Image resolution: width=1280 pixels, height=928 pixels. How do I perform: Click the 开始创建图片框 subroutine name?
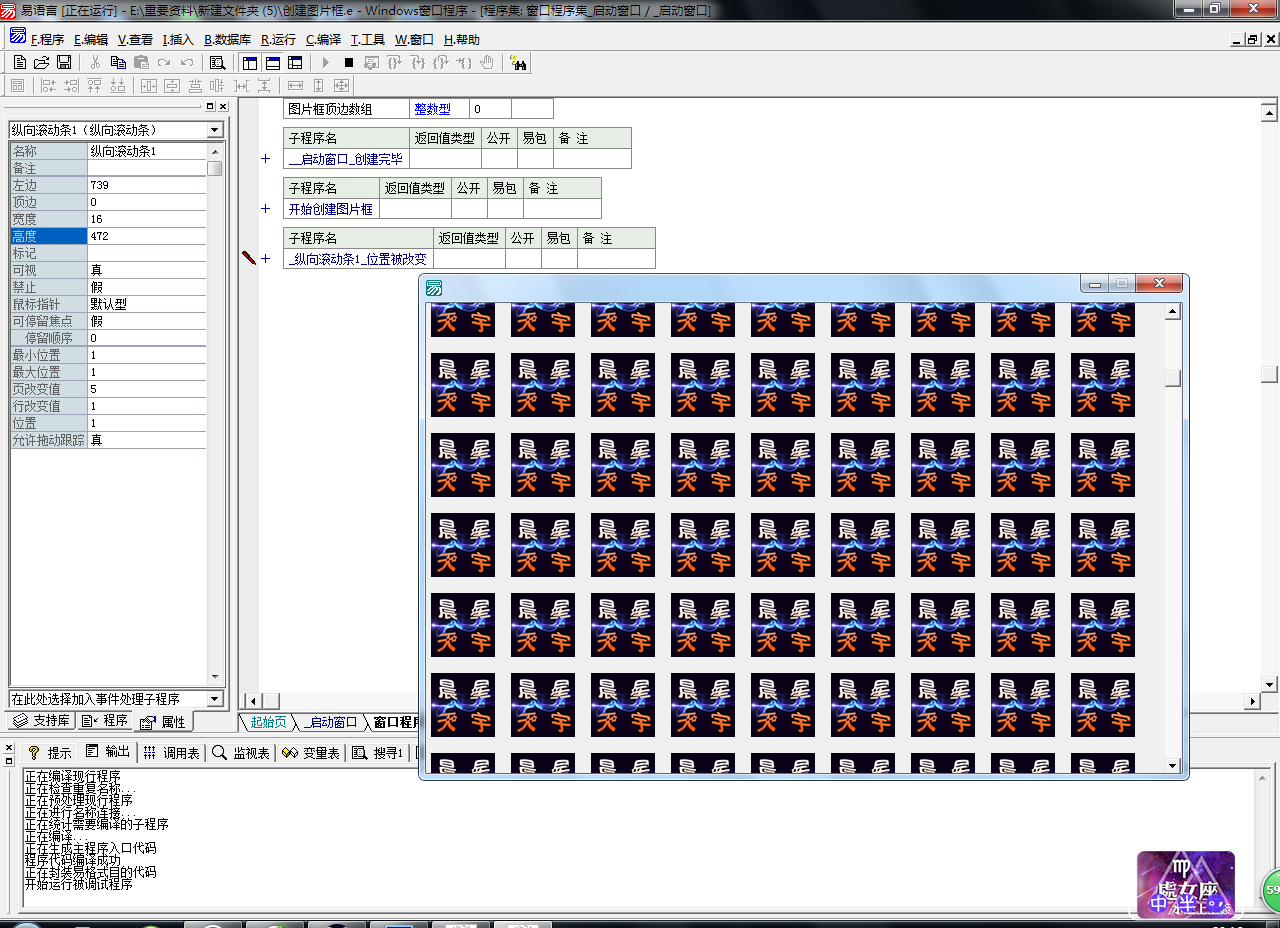coord(330,209)
